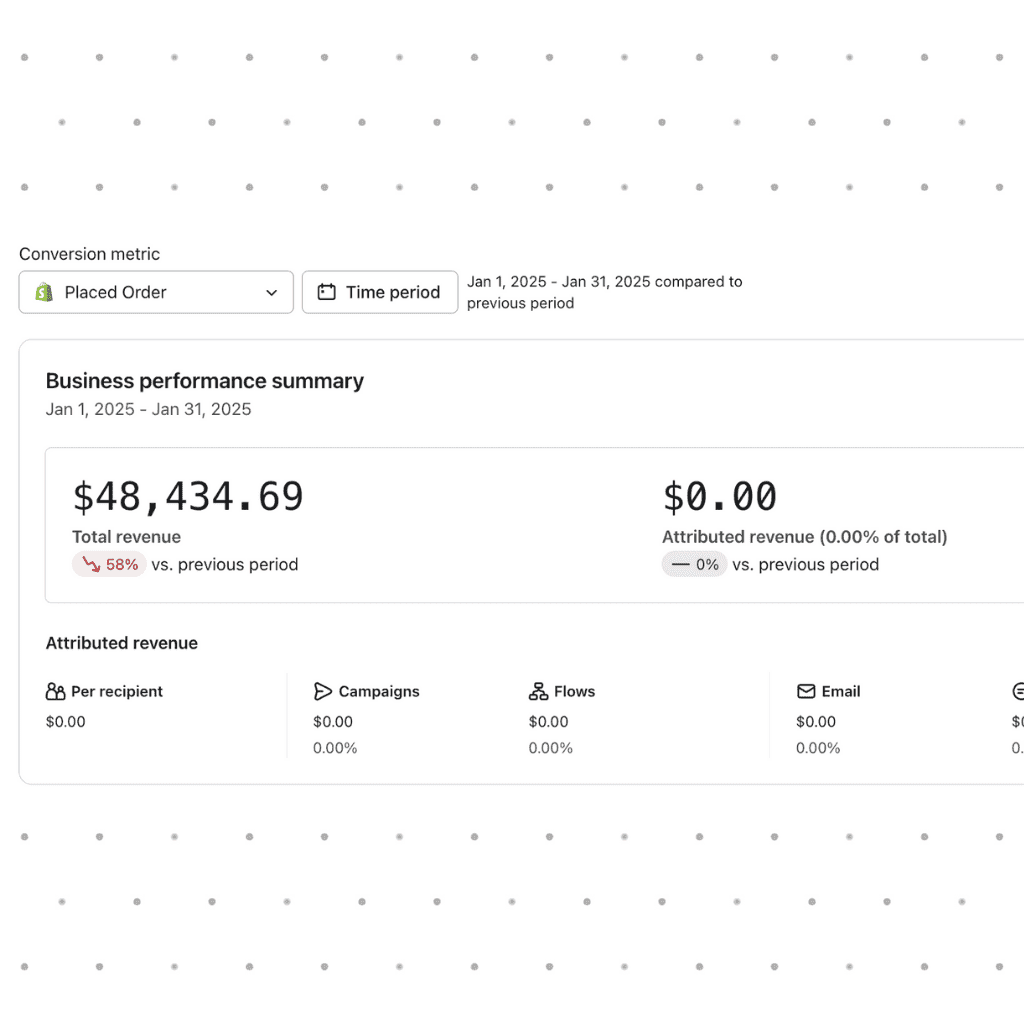1024x1024 pixels.
Task: Expand the Placed Order dropdown chevron
Action: point(271,292)
